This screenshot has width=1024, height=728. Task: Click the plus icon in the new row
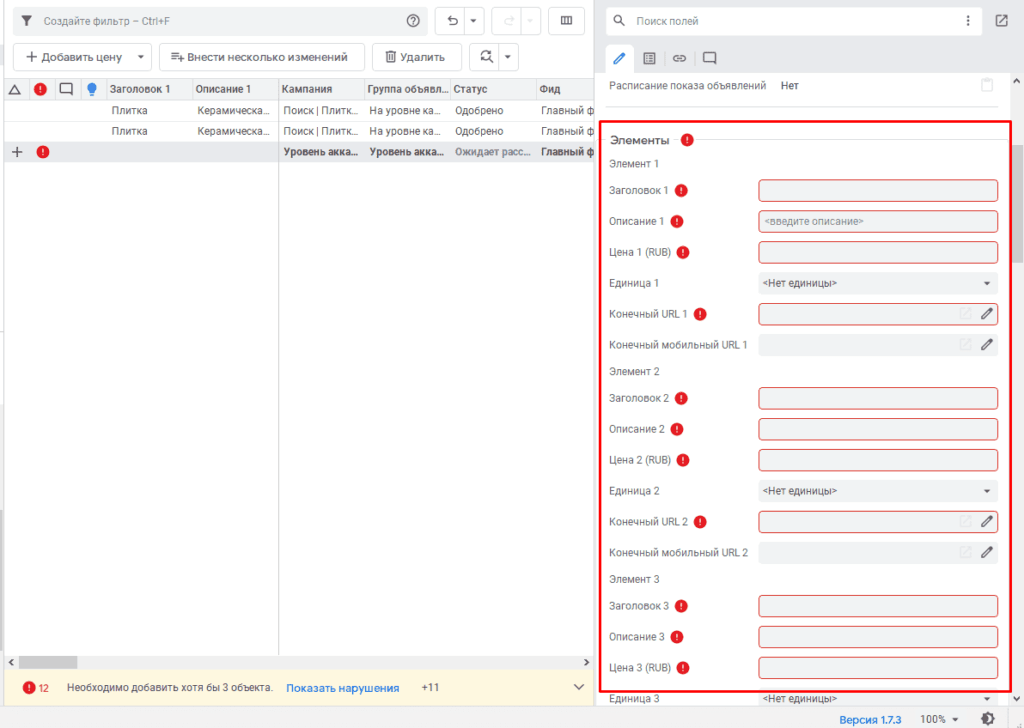(17, 152)
